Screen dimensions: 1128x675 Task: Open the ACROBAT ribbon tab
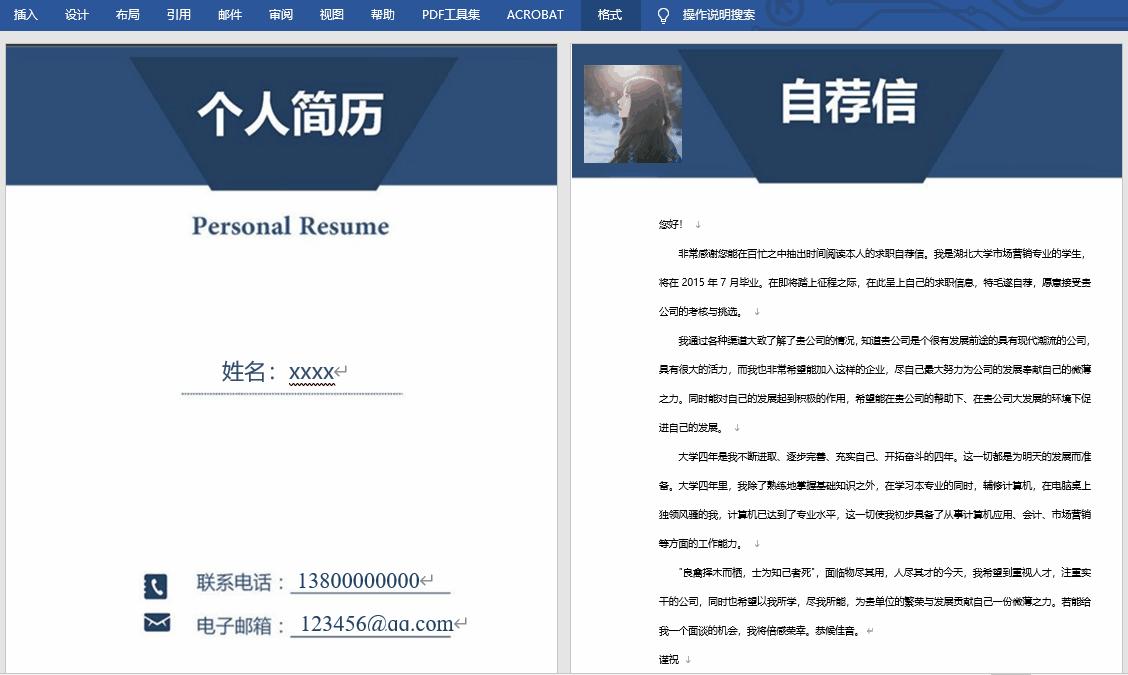[x=534, y=15]
